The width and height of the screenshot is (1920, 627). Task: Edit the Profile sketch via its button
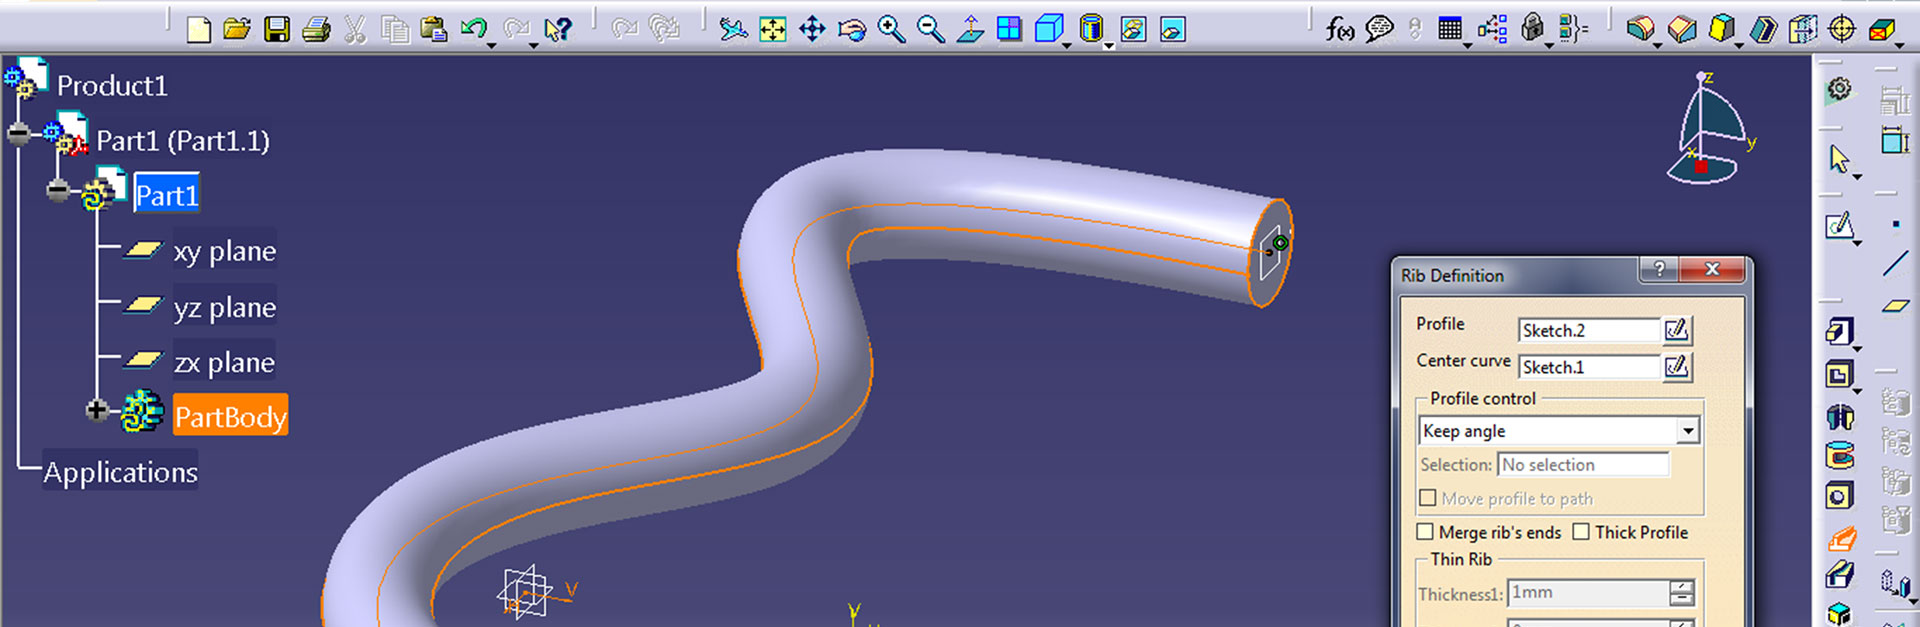pyautogui.click(x=1676, y=330)
